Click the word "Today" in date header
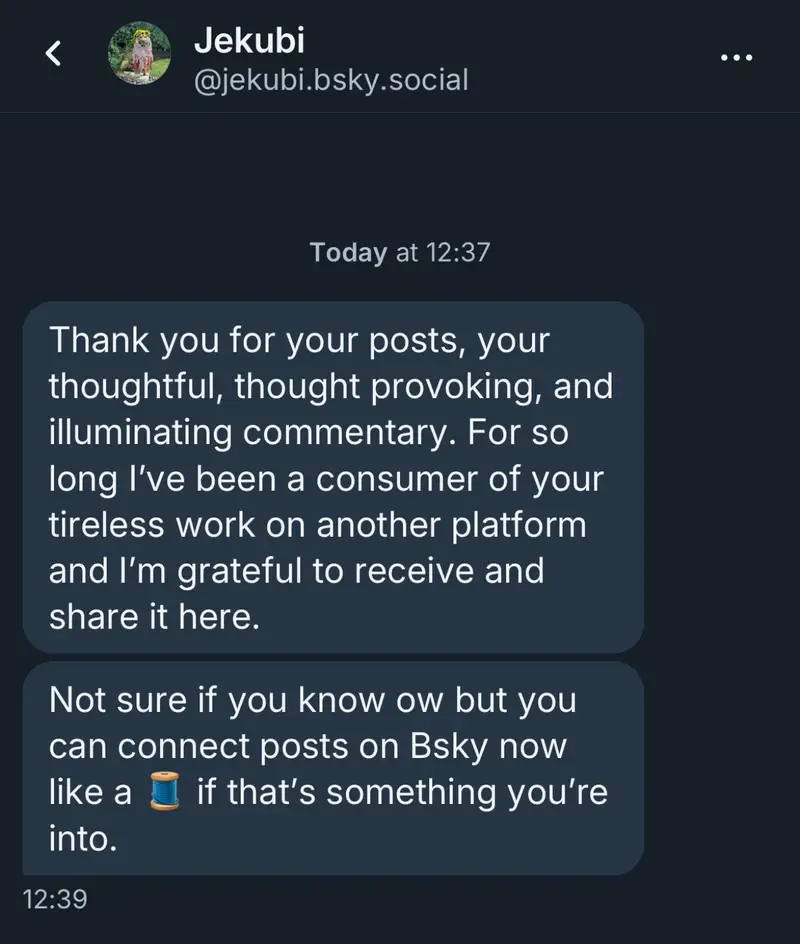The image size is (800, 944). pyautogui.click(x=348, y=252)
